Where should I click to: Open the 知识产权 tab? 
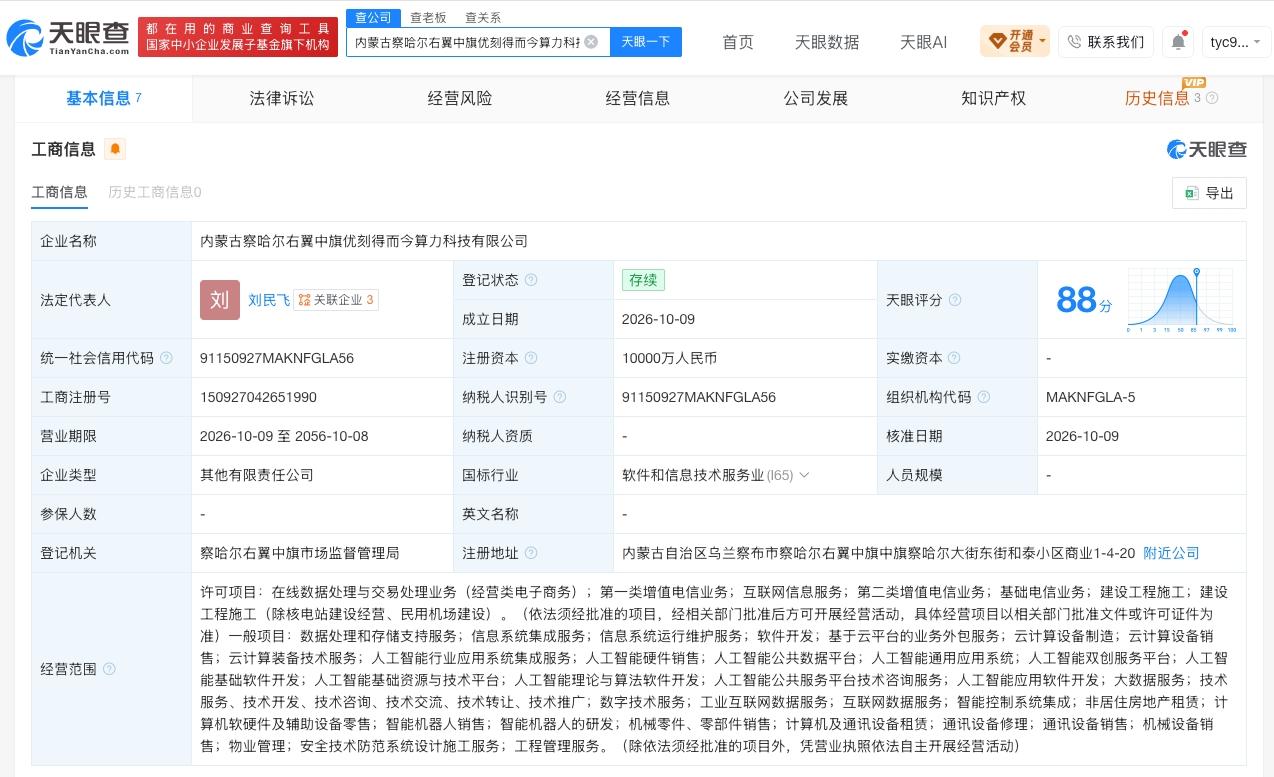(994, 98)
